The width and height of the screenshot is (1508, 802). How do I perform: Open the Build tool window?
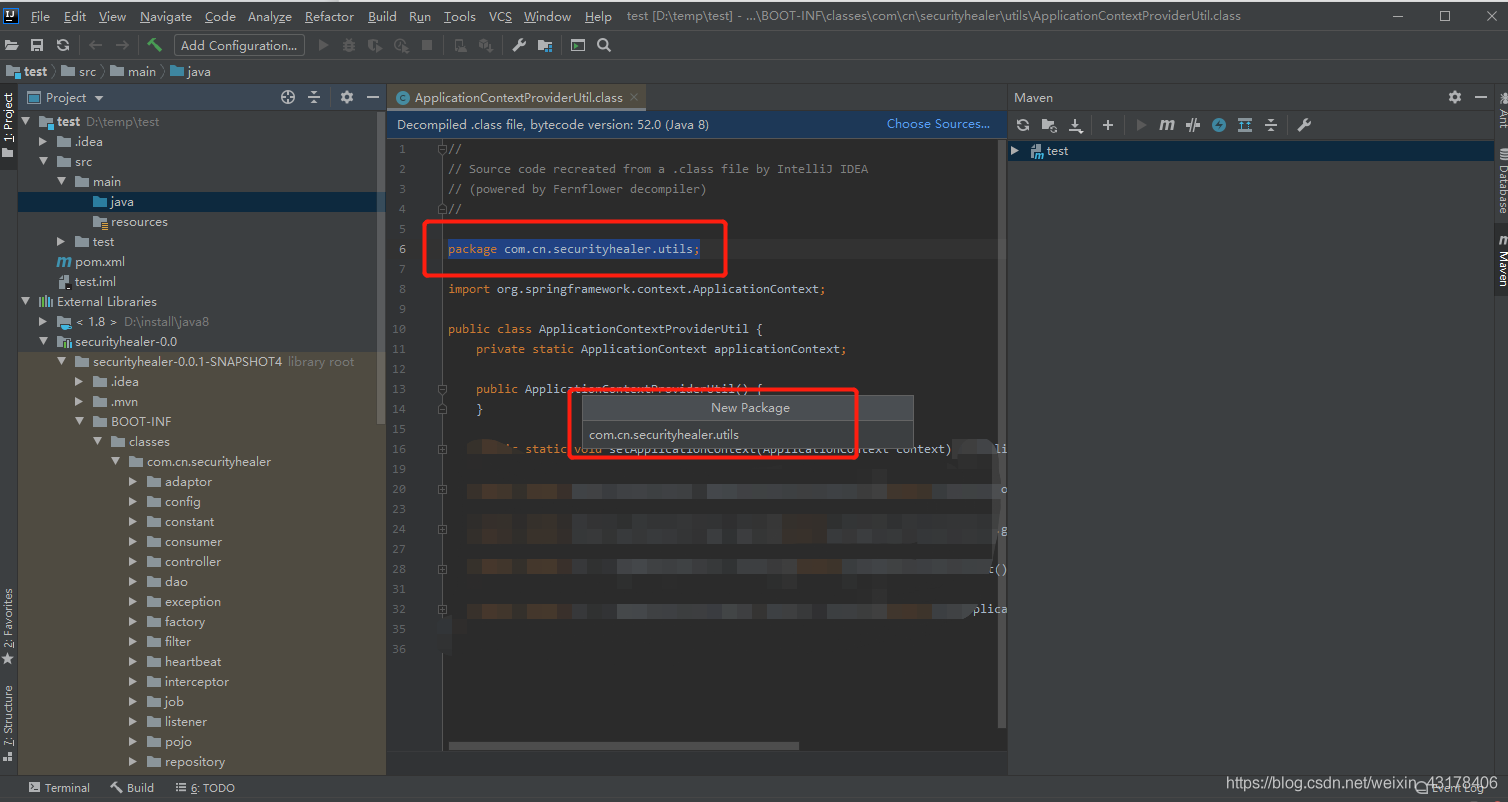point(132,788)
